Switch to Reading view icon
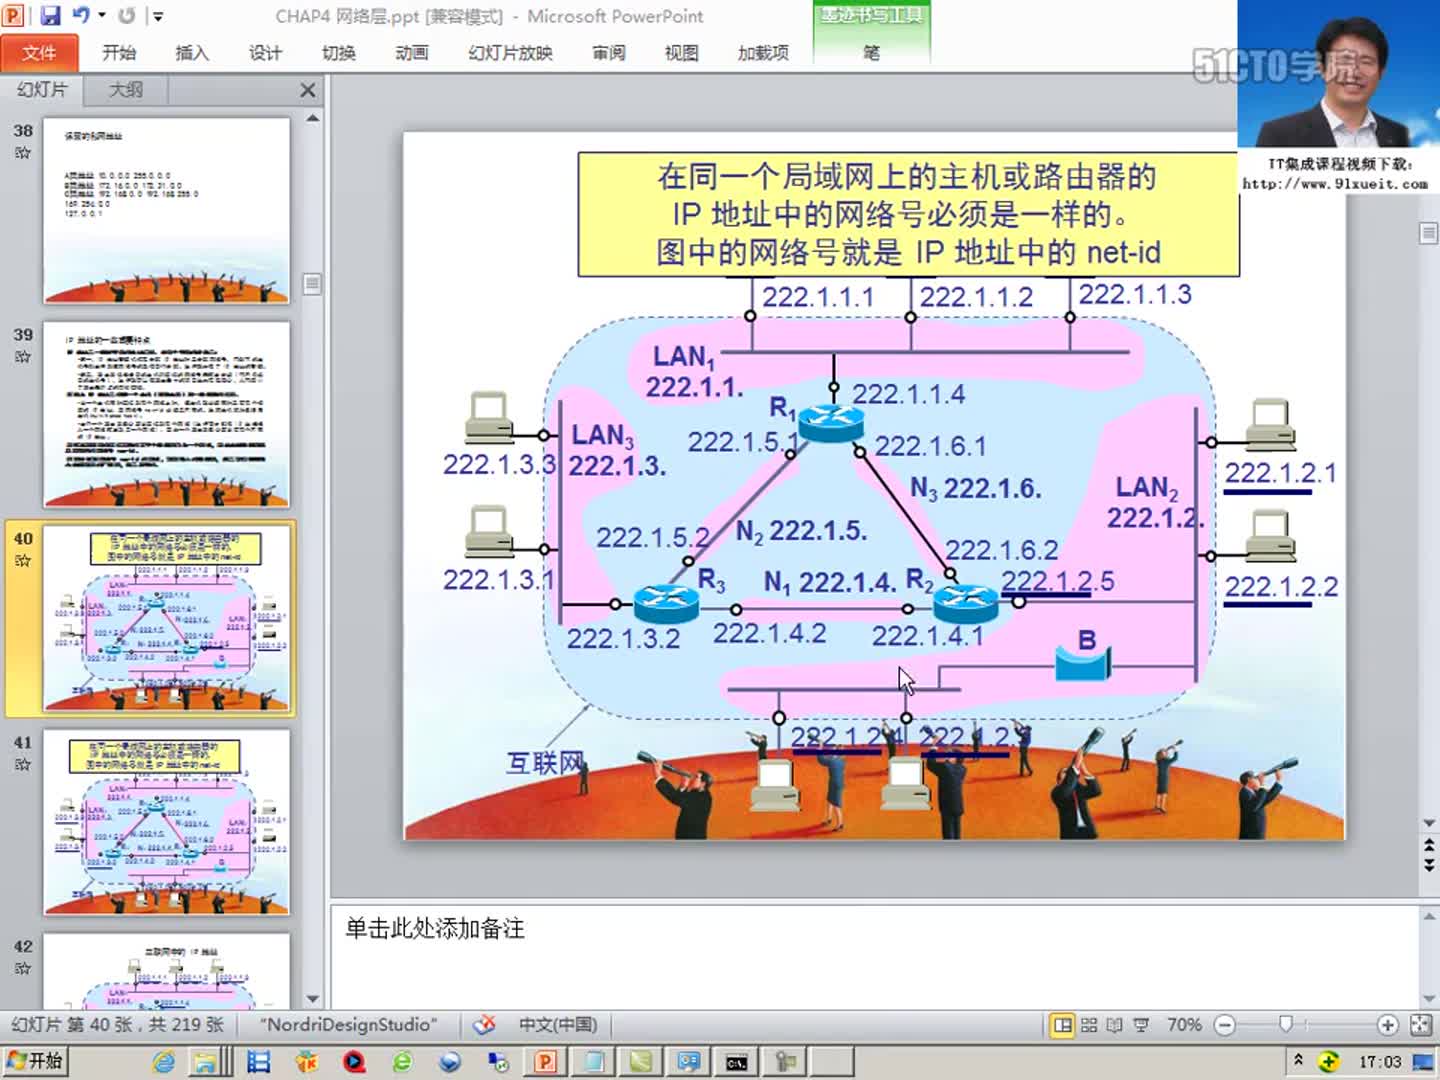1440x1080 pixels. point(1114,1025)
